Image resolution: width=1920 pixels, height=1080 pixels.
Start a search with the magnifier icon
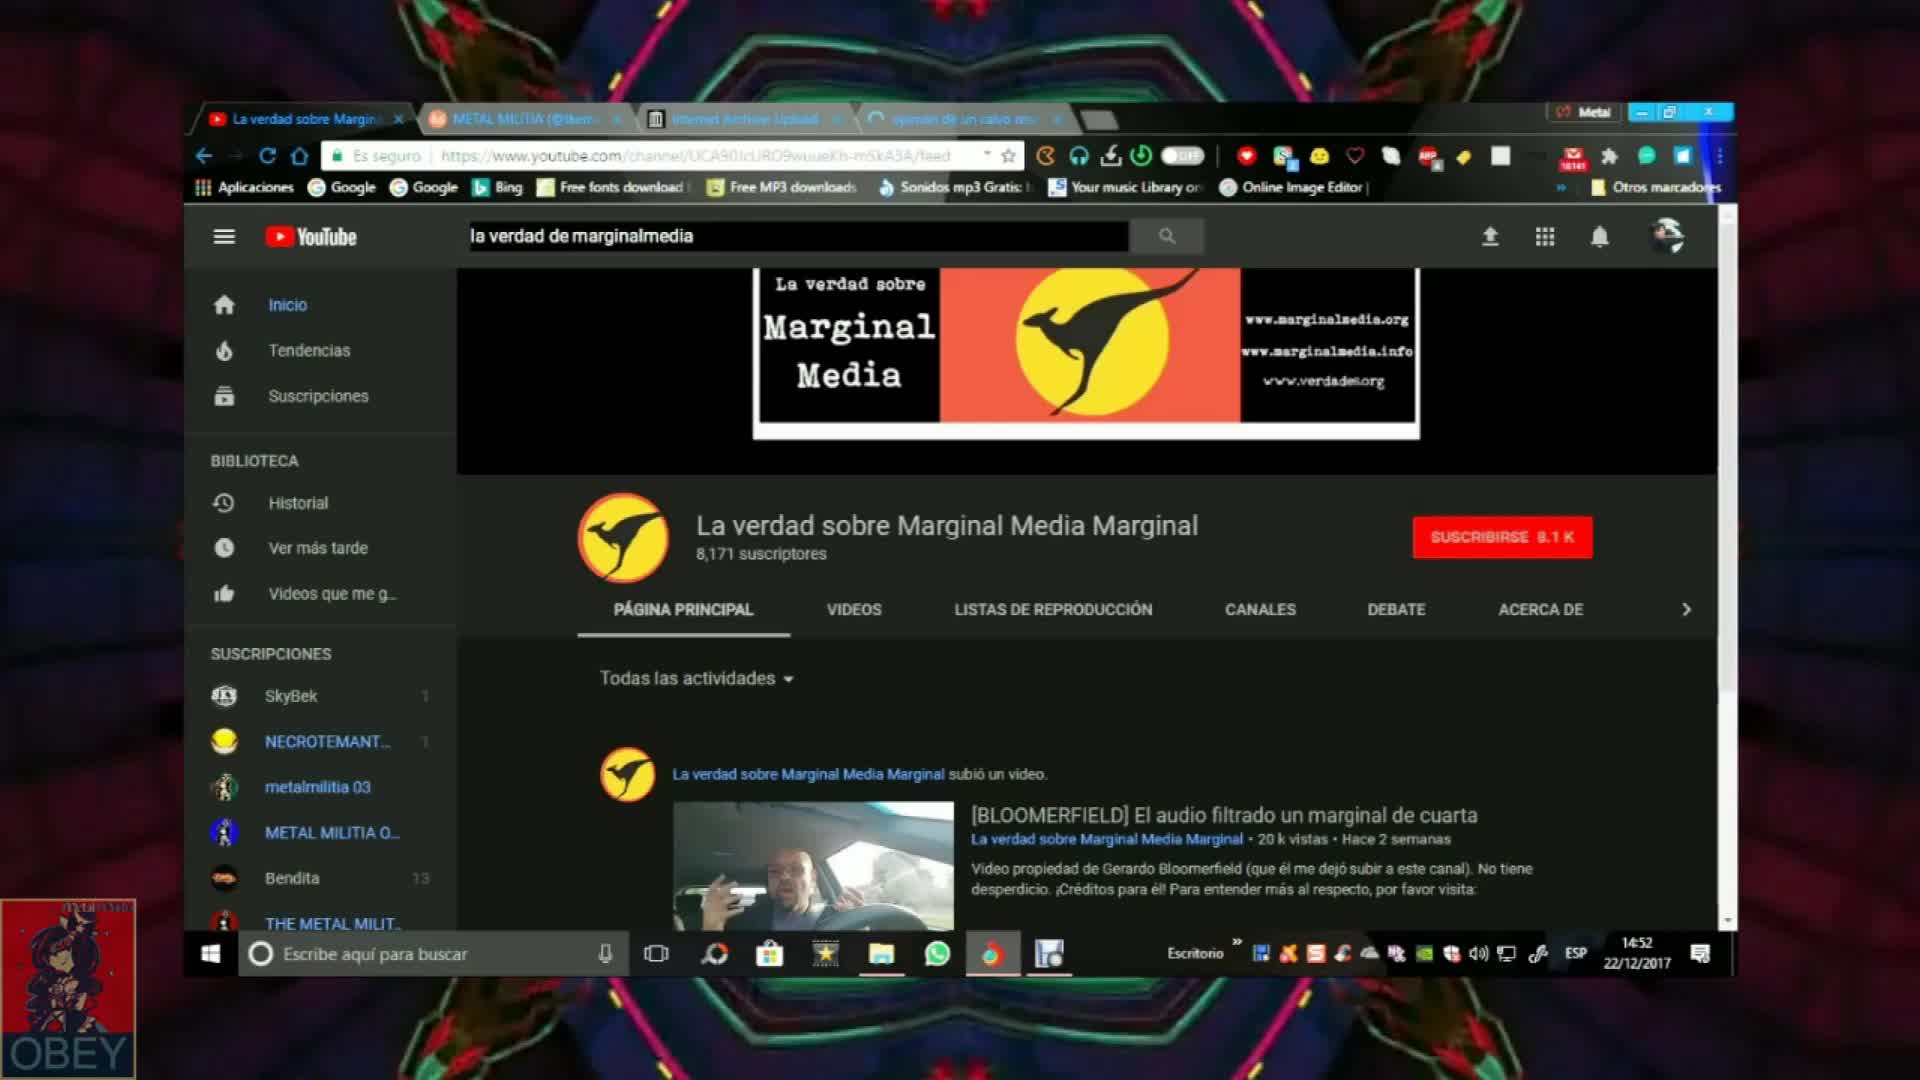1166,236
